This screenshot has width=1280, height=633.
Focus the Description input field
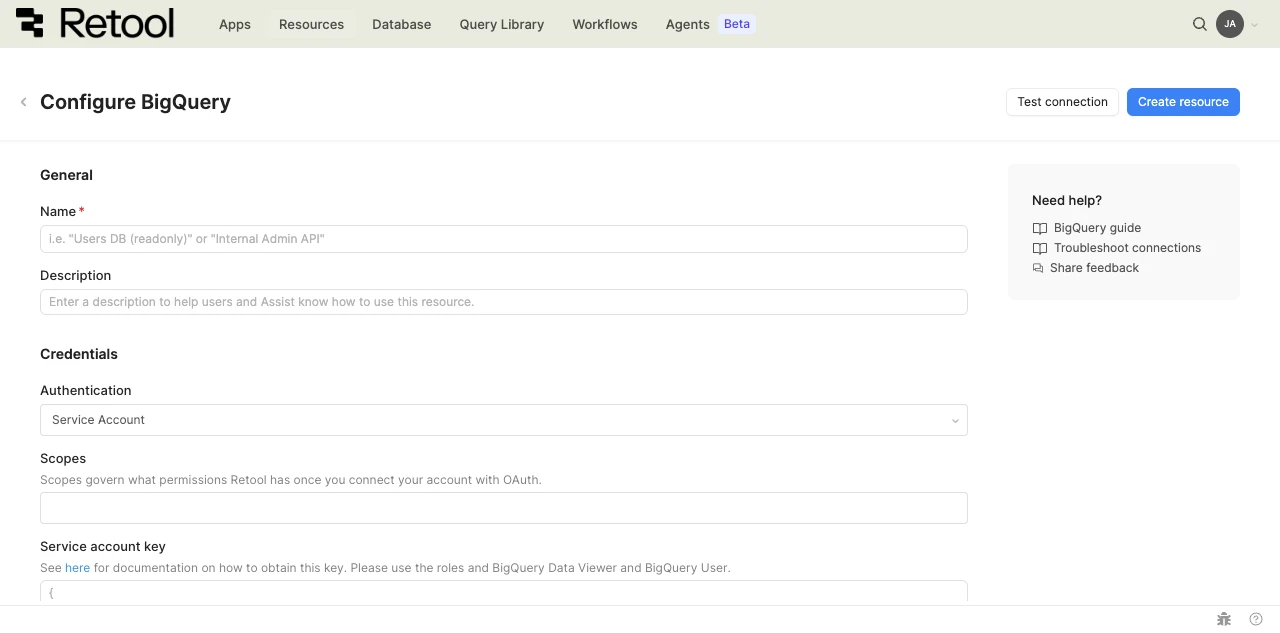(504, 302)
